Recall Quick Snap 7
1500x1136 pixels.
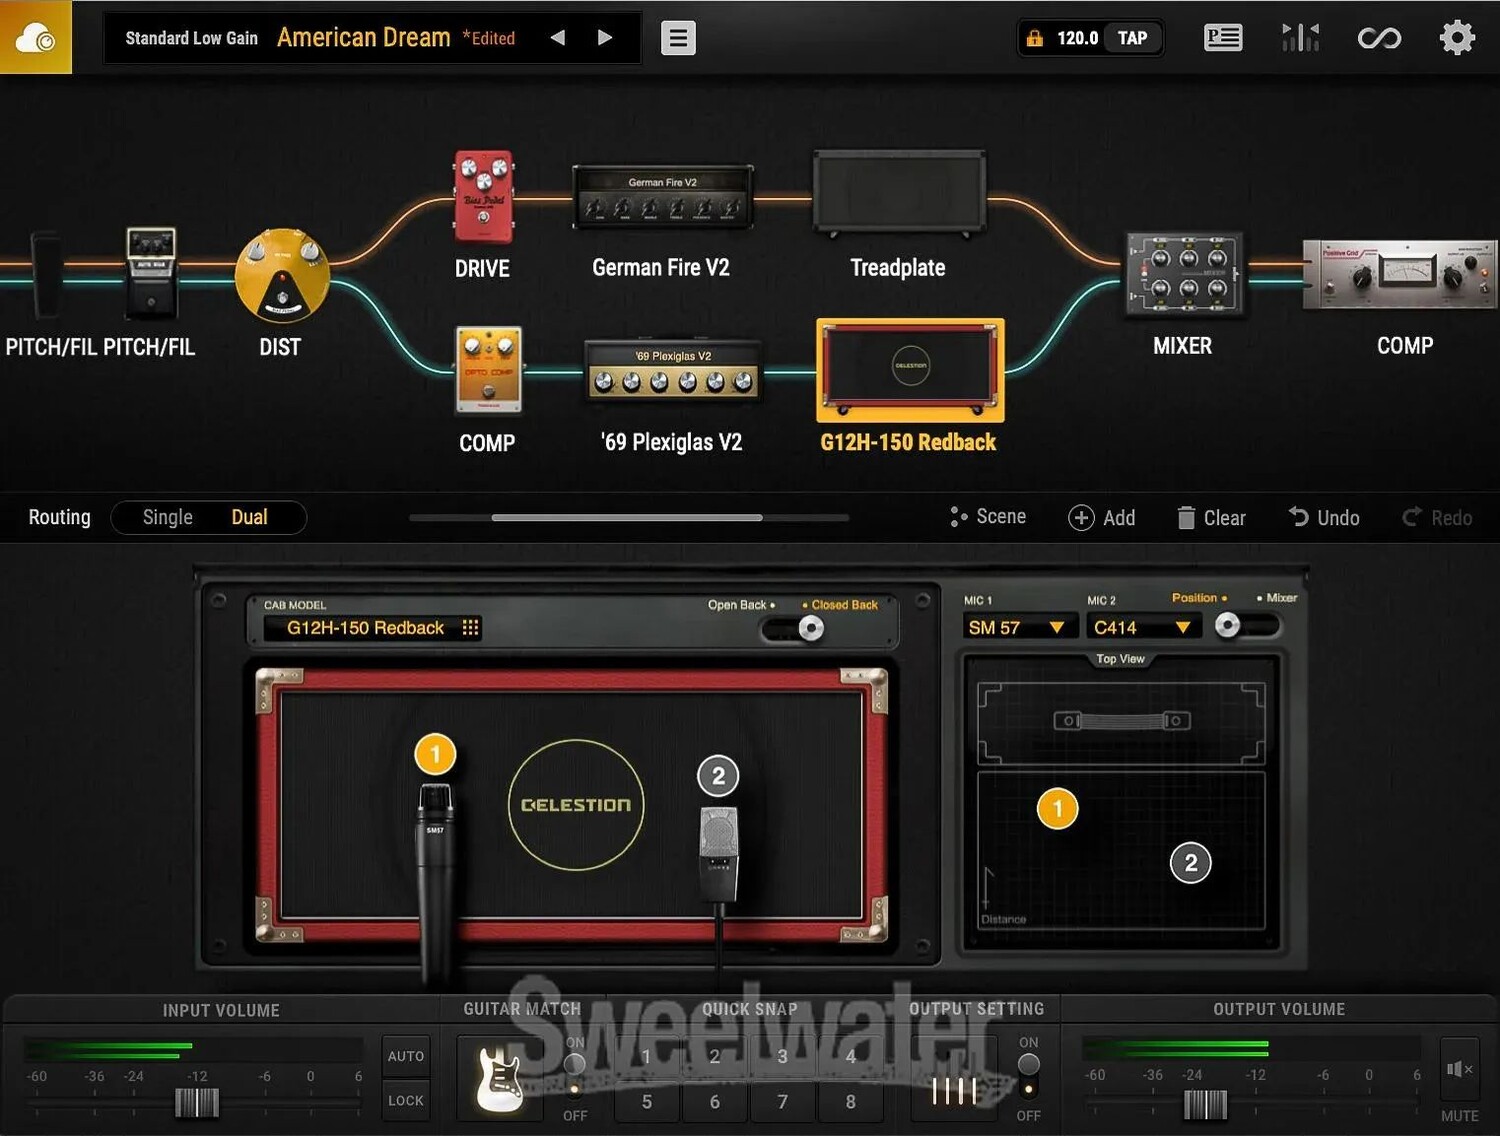click(782, 1101)
